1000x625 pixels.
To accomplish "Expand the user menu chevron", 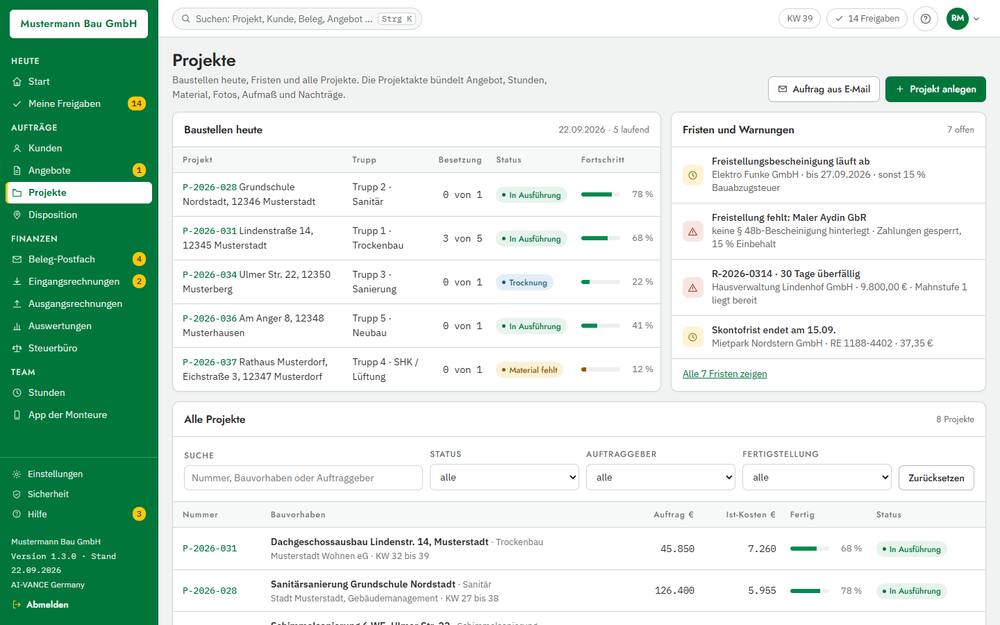I will click(x=976, y=19).
